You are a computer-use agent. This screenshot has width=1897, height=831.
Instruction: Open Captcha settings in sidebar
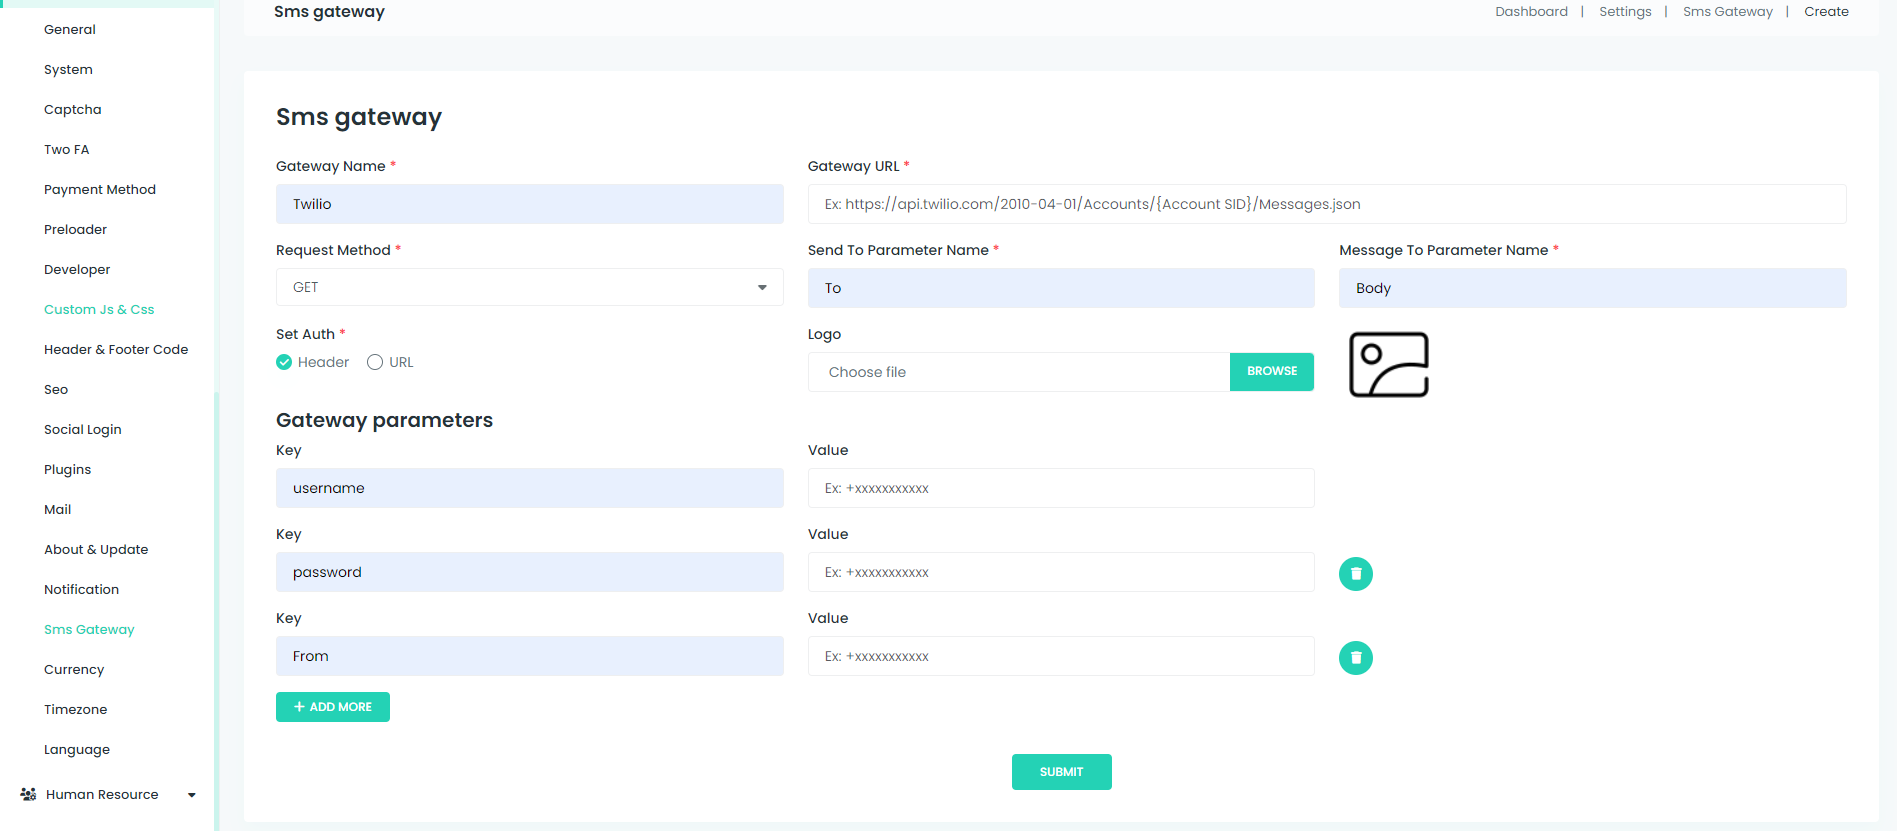(x=73, y=109)
